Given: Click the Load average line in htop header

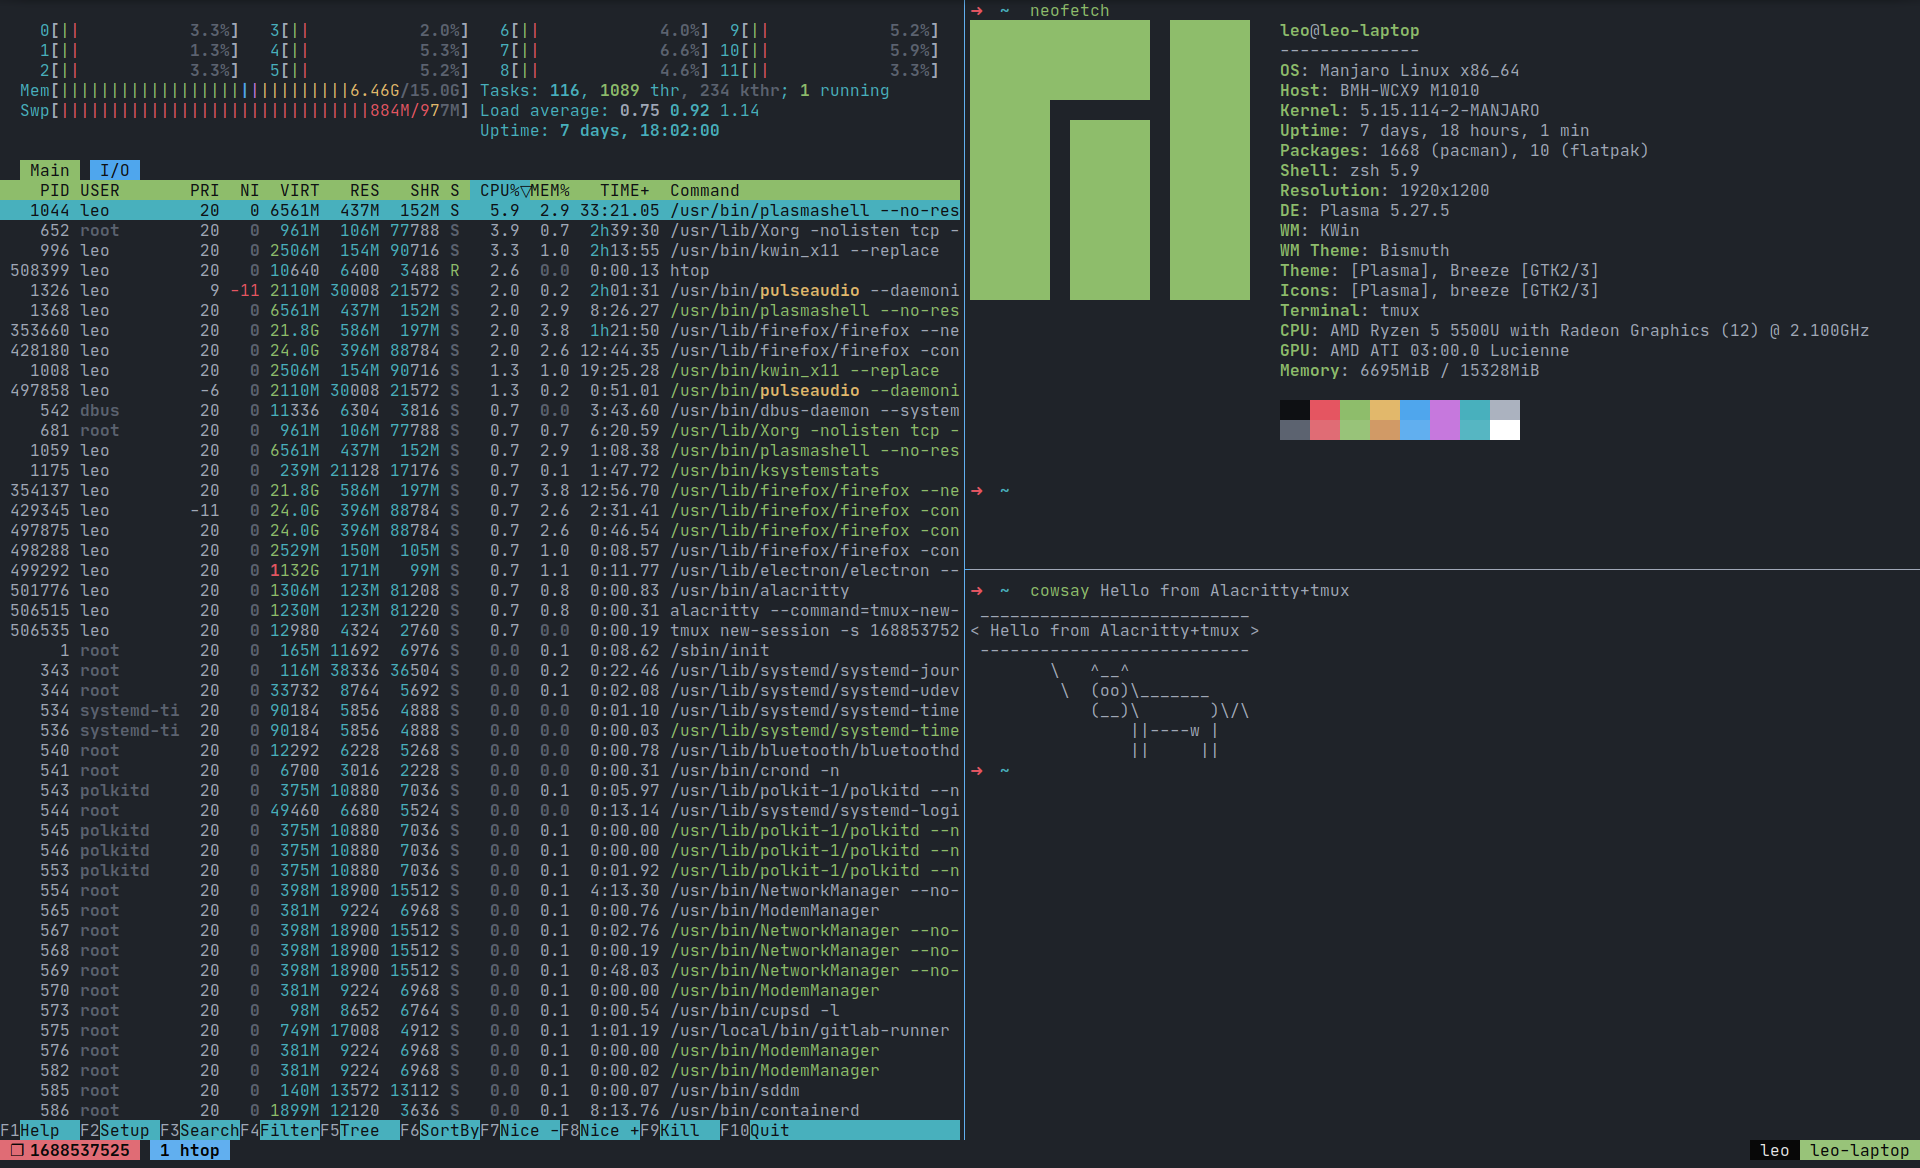Looking at the screenshot, I should point(620,110).
